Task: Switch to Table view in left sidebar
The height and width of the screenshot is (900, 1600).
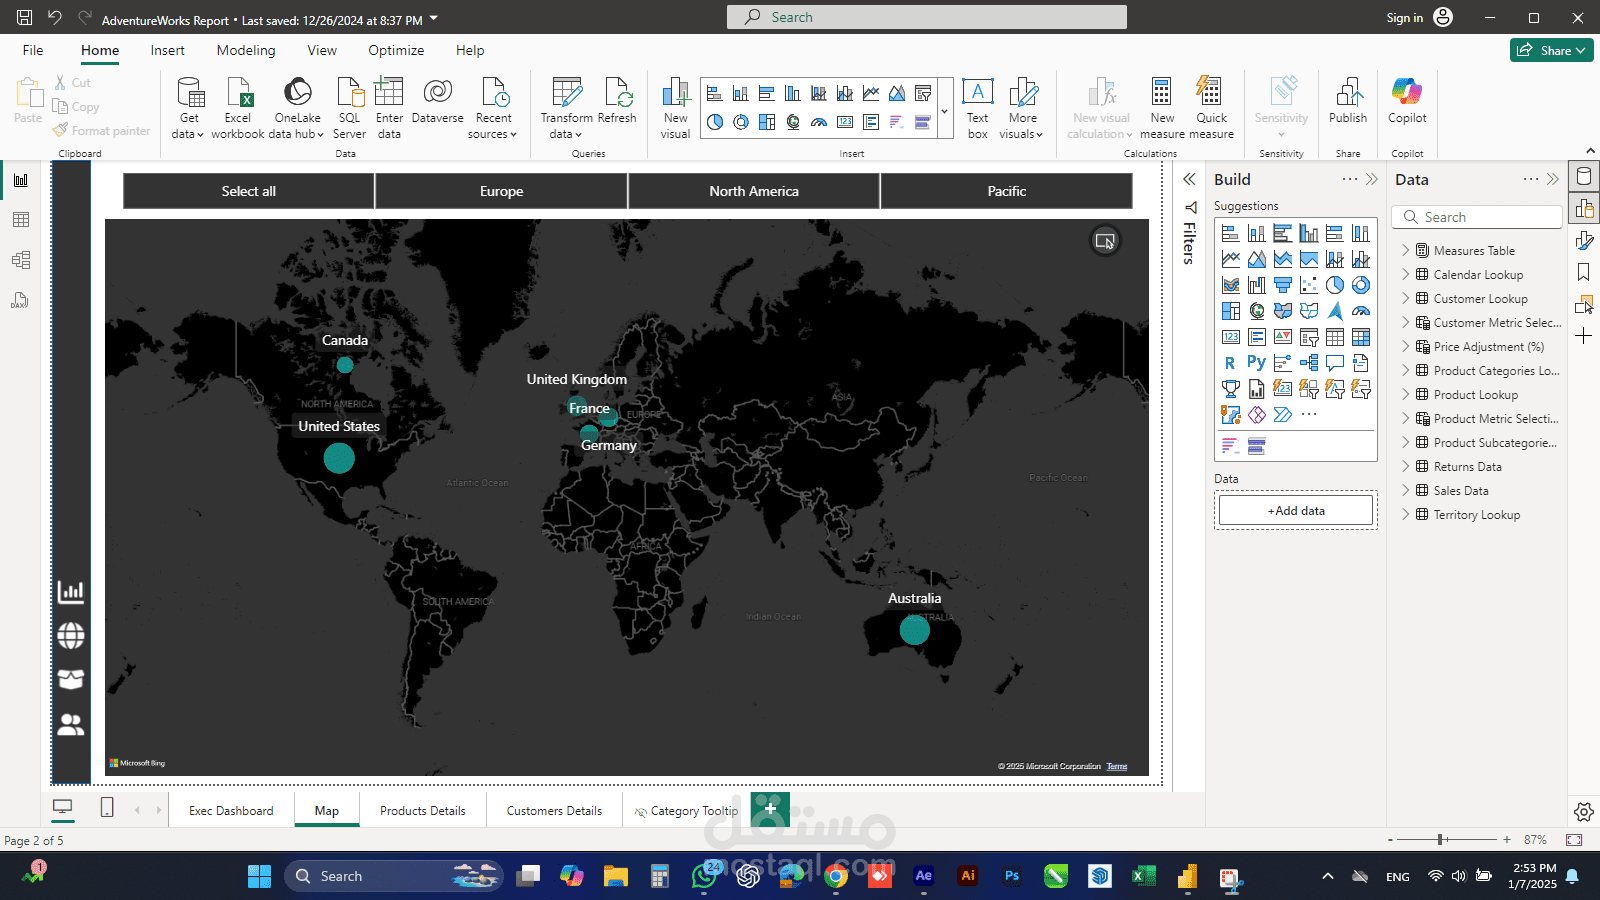Action: tap(21, 220)
